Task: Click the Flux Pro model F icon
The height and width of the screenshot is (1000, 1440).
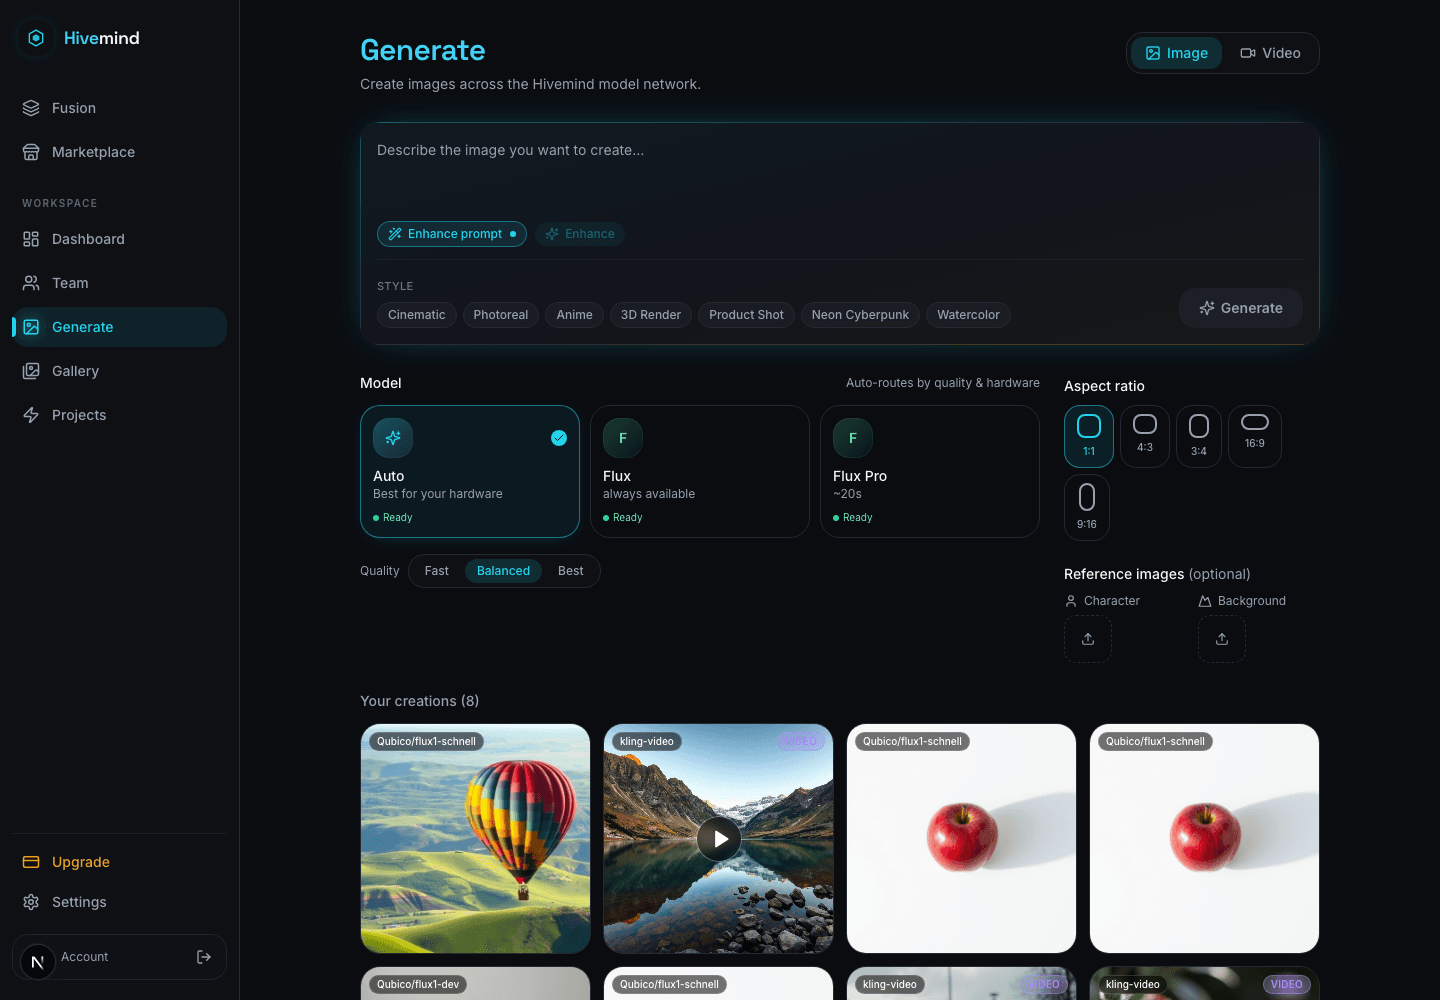Action: pyautogui.click(x=853, y=438)
